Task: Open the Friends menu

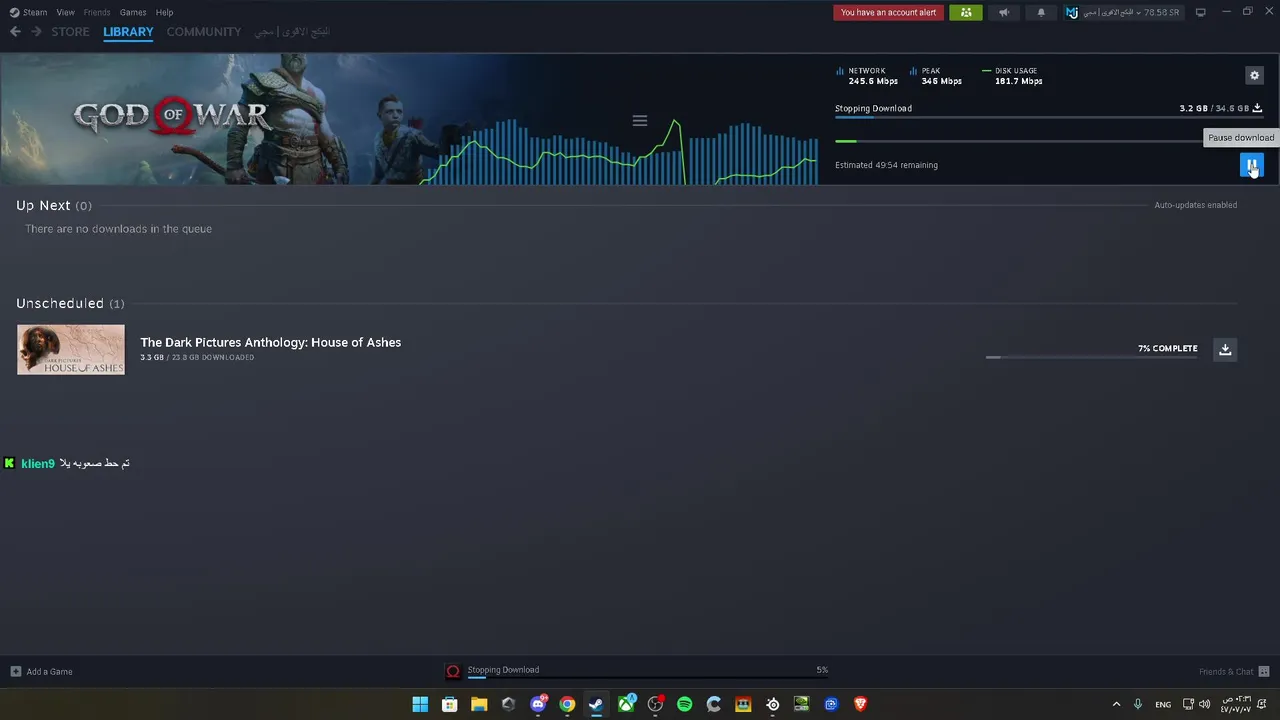Action: 97,12
